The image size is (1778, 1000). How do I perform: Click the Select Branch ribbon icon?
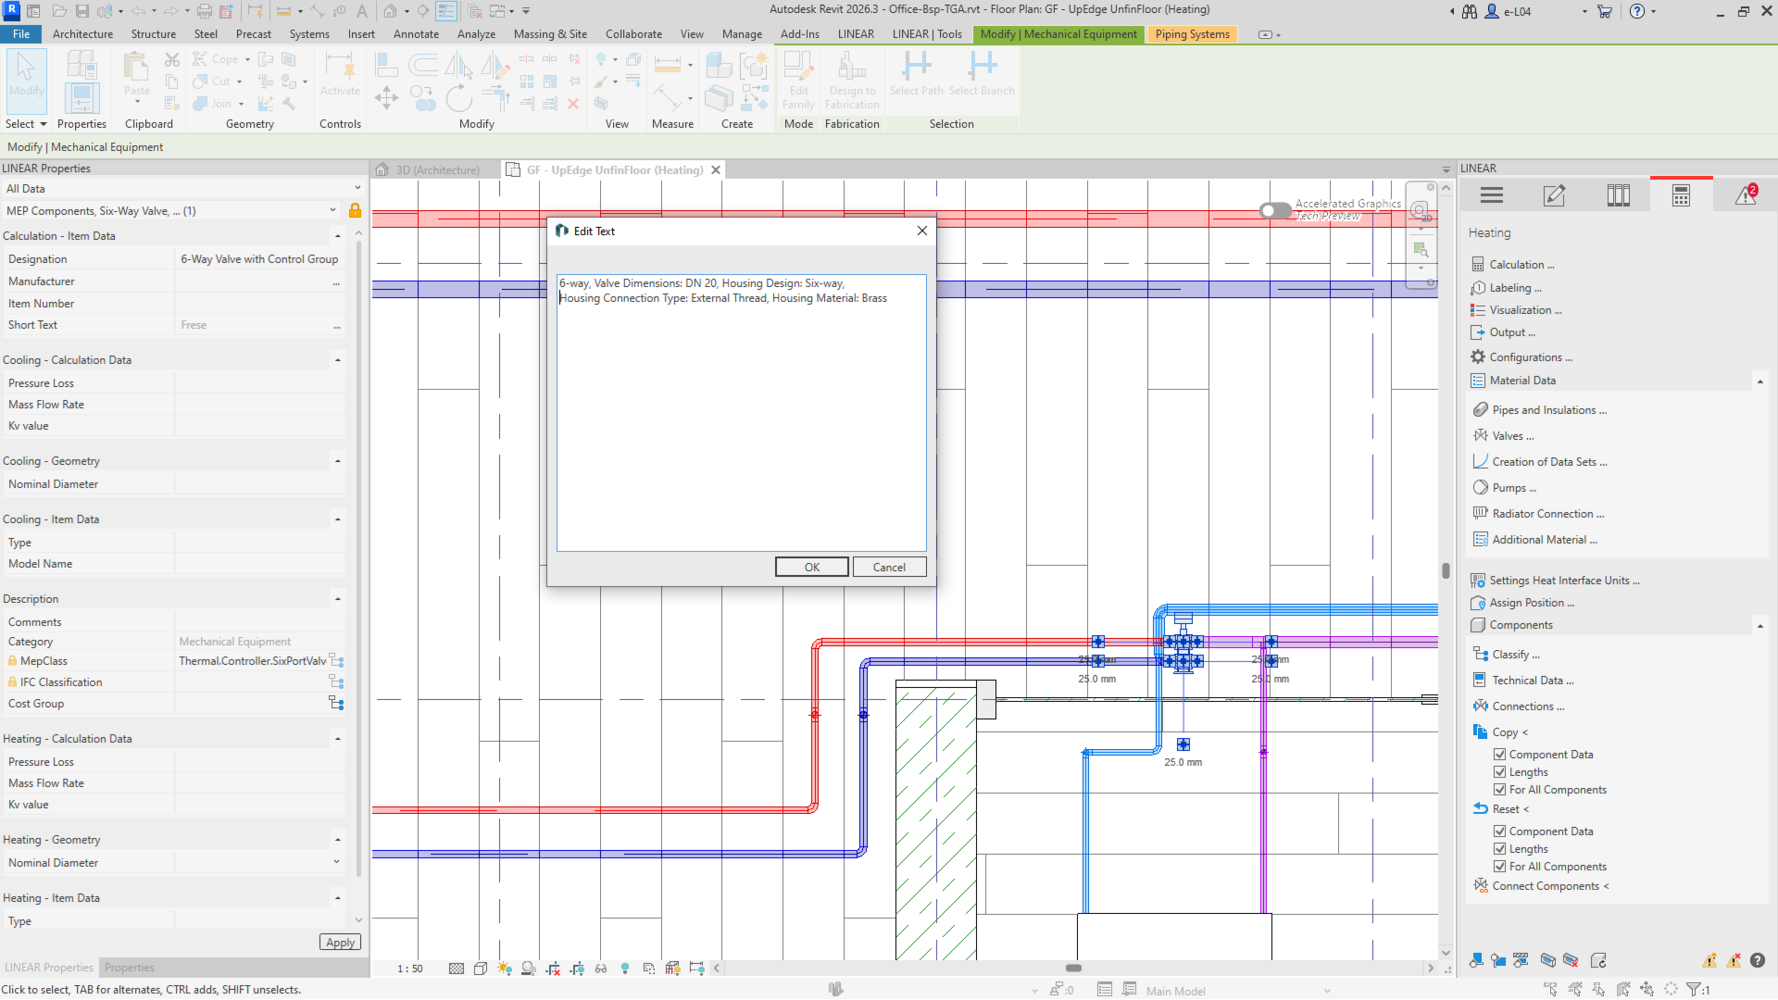click(981, 72)
